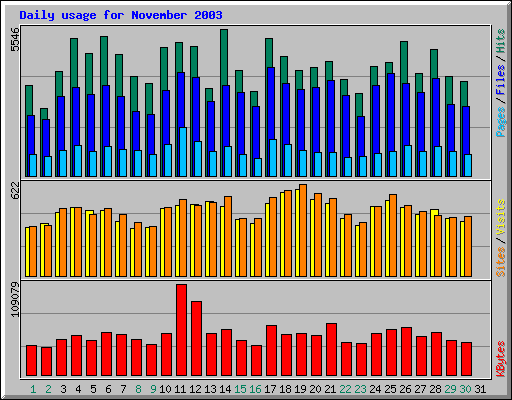
Task: Click day label 19 on the x-axis
Action: (x=300, y=389)
